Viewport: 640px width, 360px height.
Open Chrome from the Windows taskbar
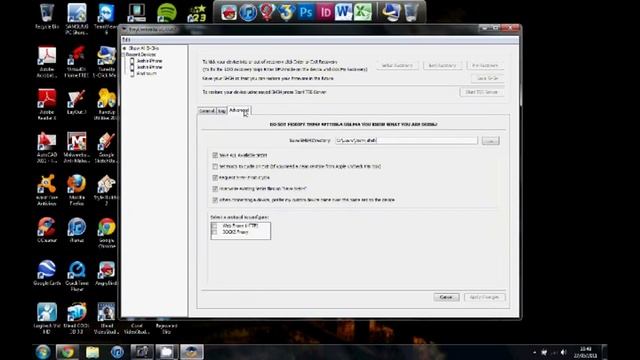tap(67, 352)
